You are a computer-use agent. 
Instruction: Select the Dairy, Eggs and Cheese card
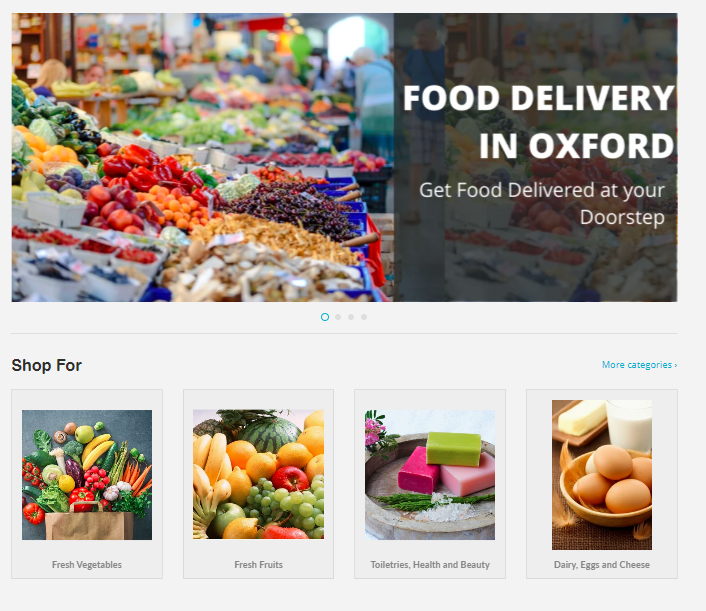(x=602, y=484)
